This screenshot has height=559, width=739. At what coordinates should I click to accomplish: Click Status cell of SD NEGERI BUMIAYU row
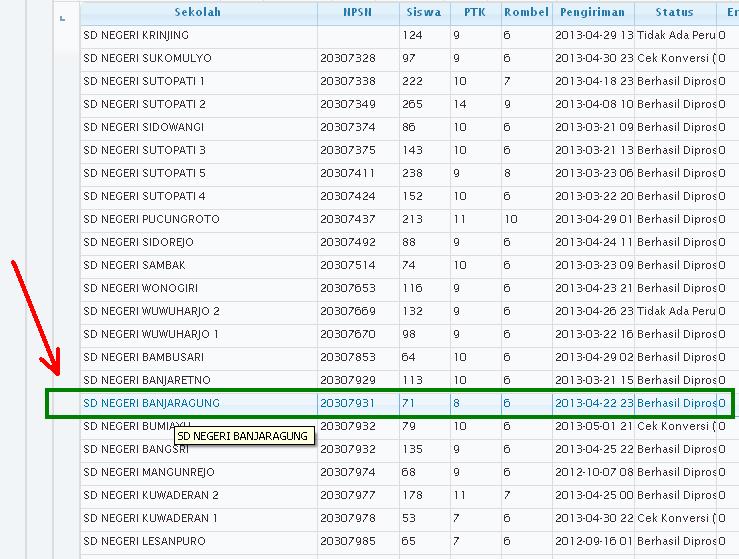(676, 427)
